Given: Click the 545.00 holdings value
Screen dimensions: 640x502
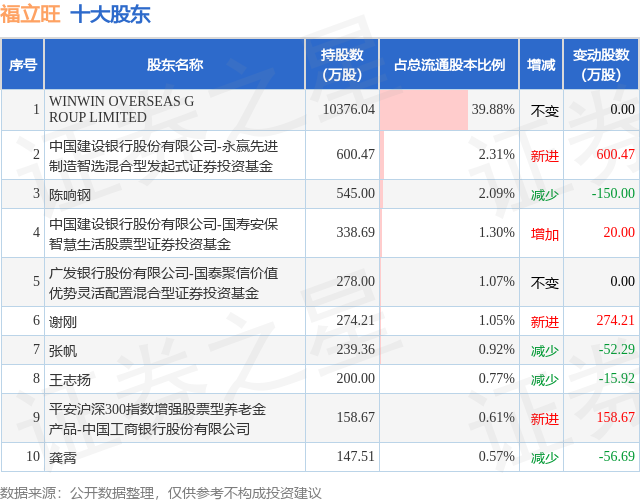Looking at the screenshot, I should 356,193.
